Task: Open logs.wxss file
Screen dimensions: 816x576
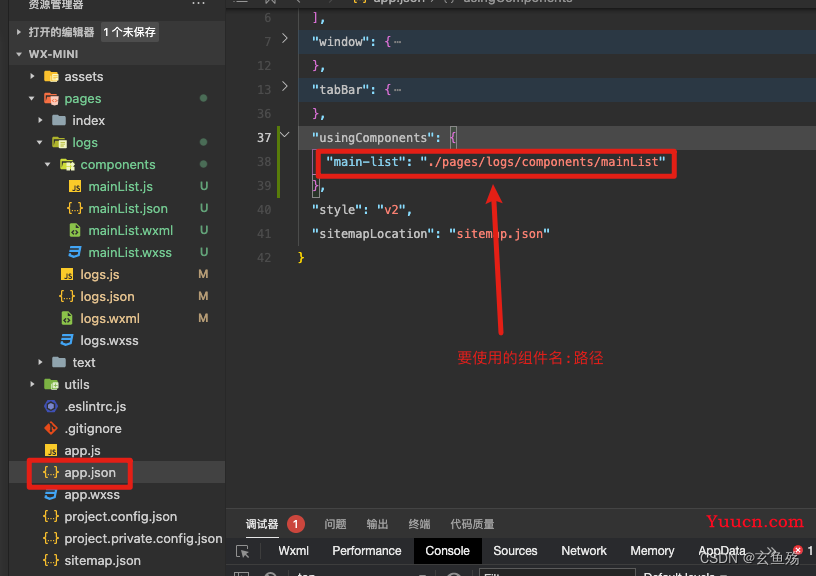Action: tap(109, 340)
